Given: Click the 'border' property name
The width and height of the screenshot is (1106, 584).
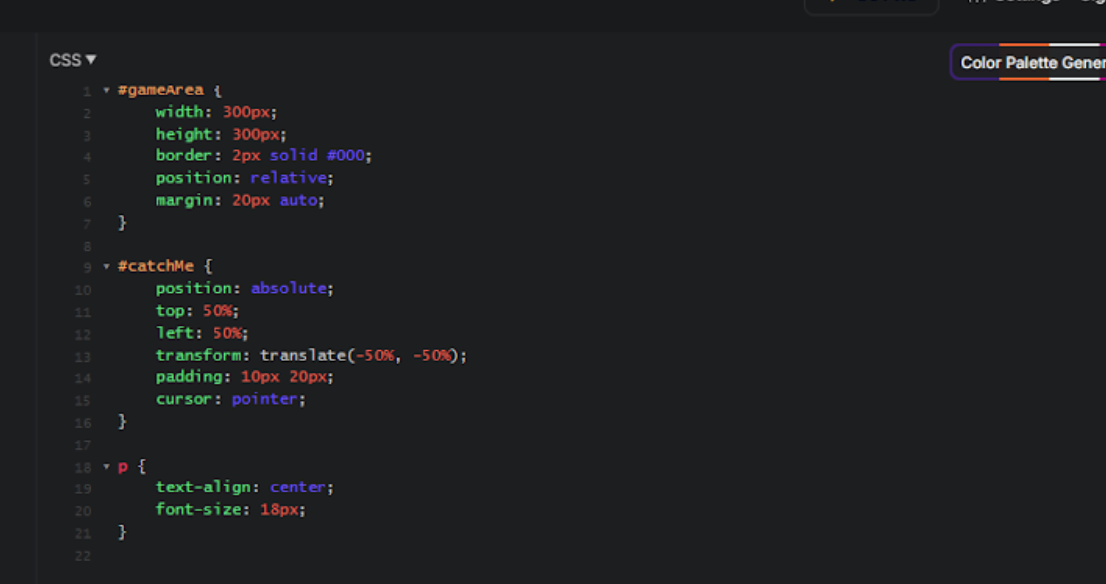Looking at the screenshot, I should click(183, 155).
